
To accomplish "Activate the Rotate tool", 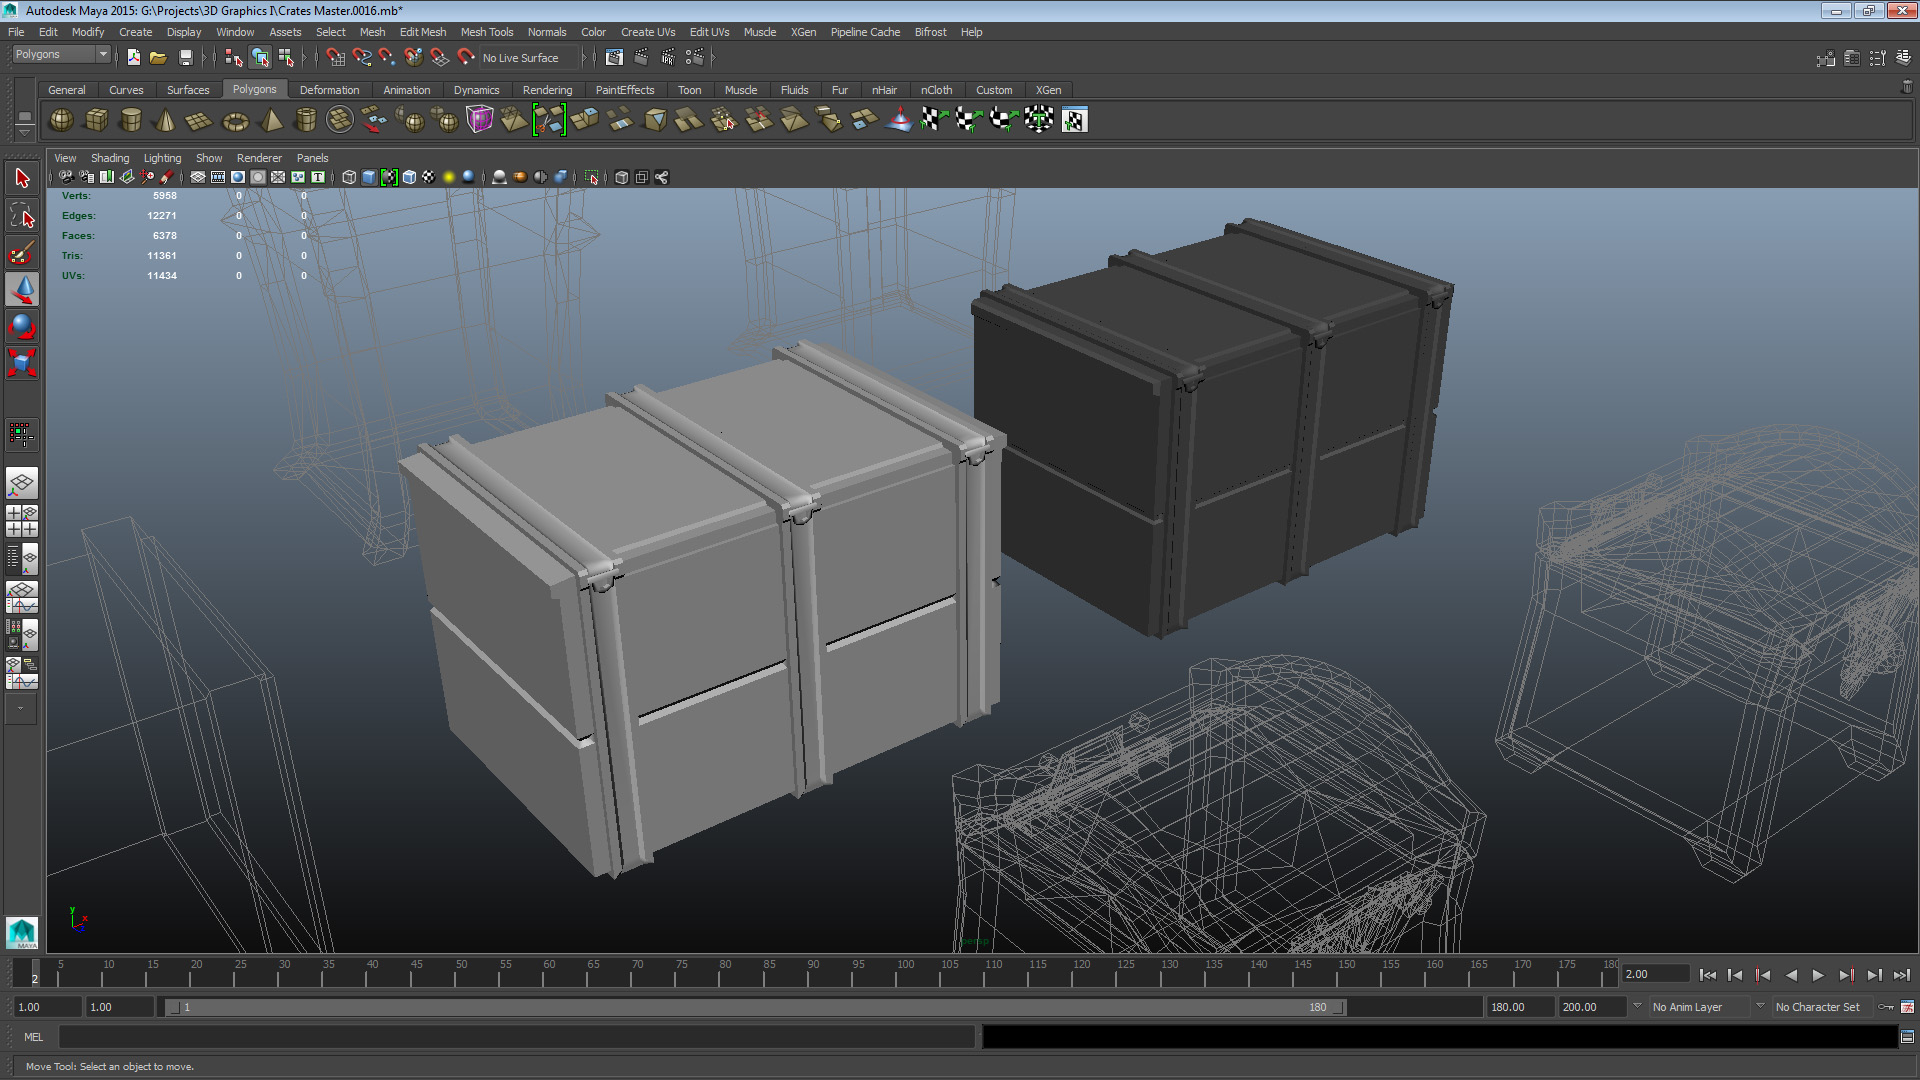I will [x=22, y=325].
